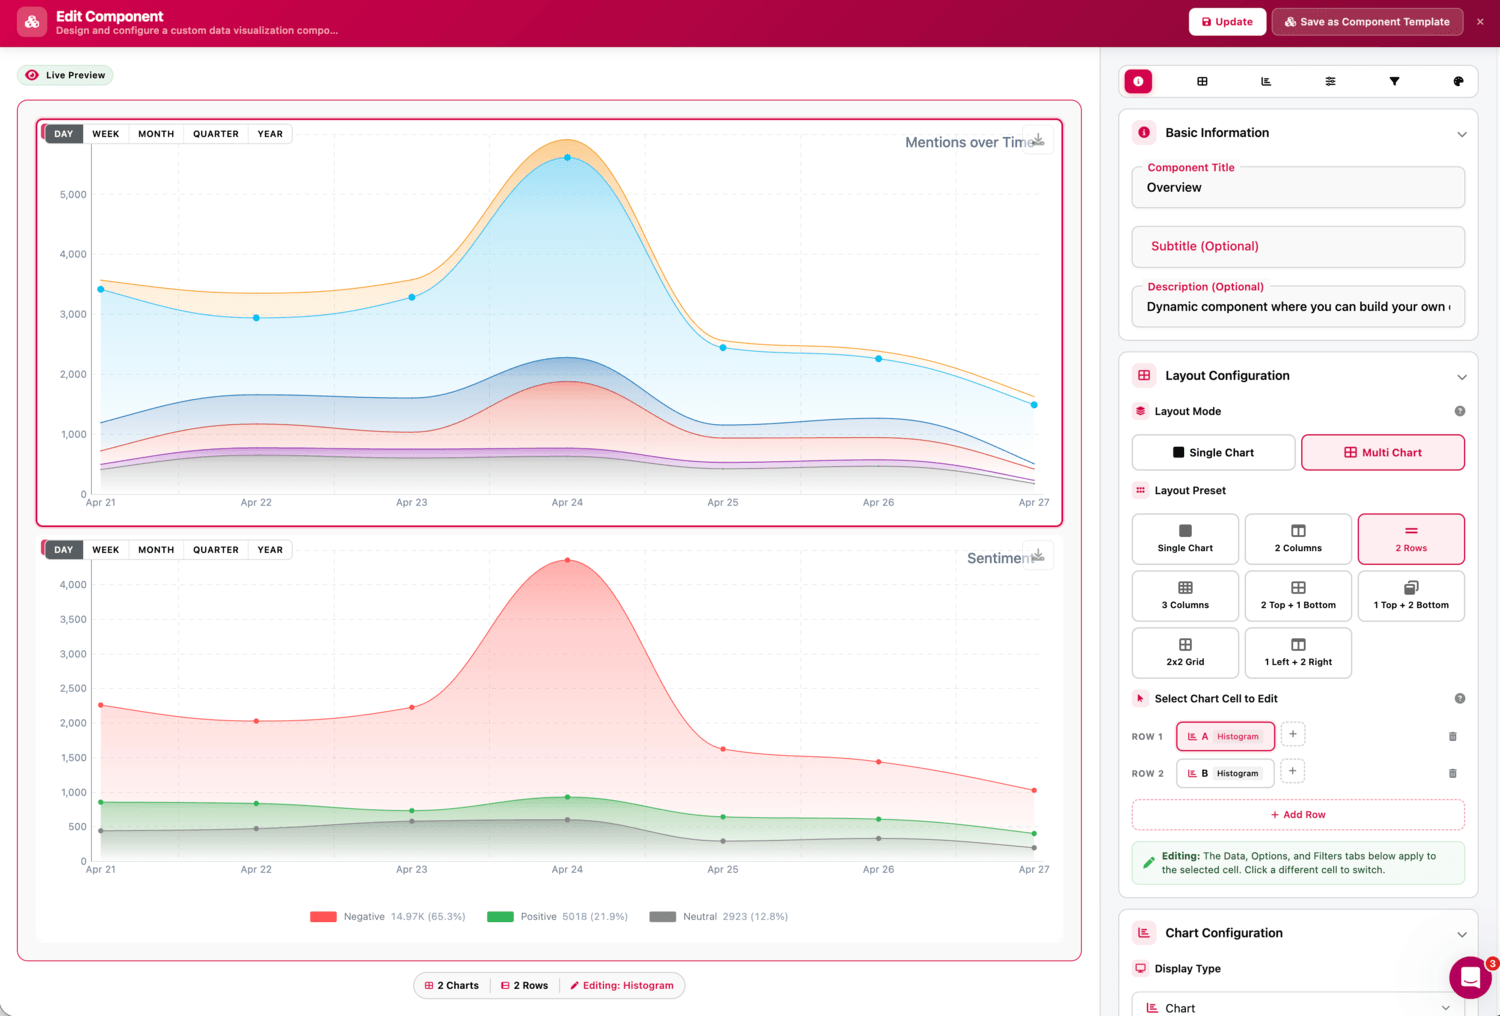1500x1016 pixels.
Task: Download the Mentions over Time chart
Action: pyautogui.click(x=1038, y=140)
